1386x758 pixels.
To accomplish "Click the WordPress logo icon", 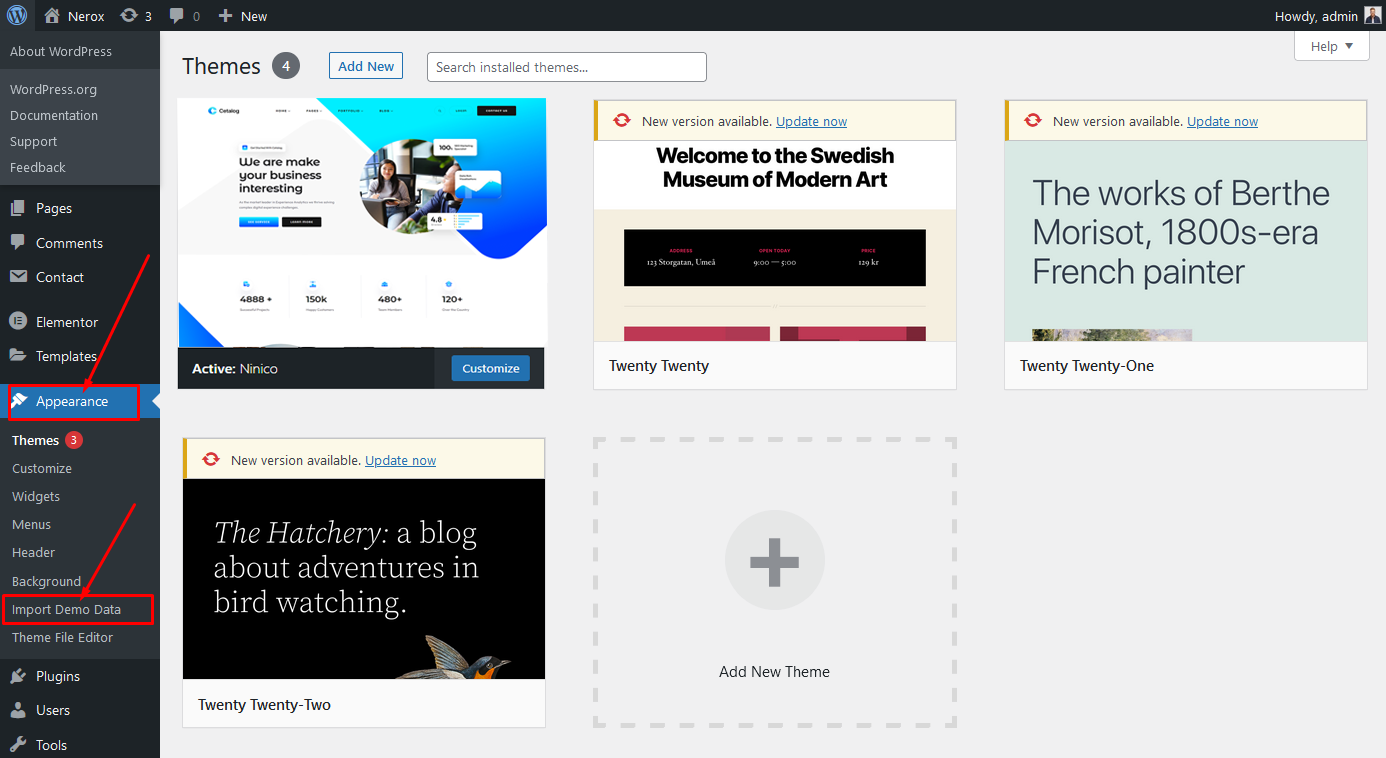I will pos(17,16).
